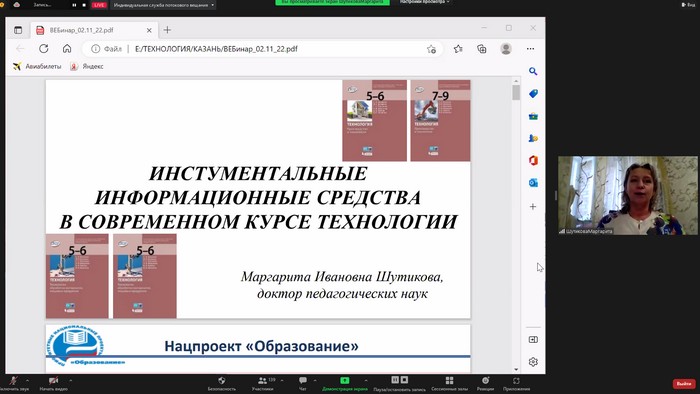Hide the Edge sidebar toggle icon

[x=533, y=340]
